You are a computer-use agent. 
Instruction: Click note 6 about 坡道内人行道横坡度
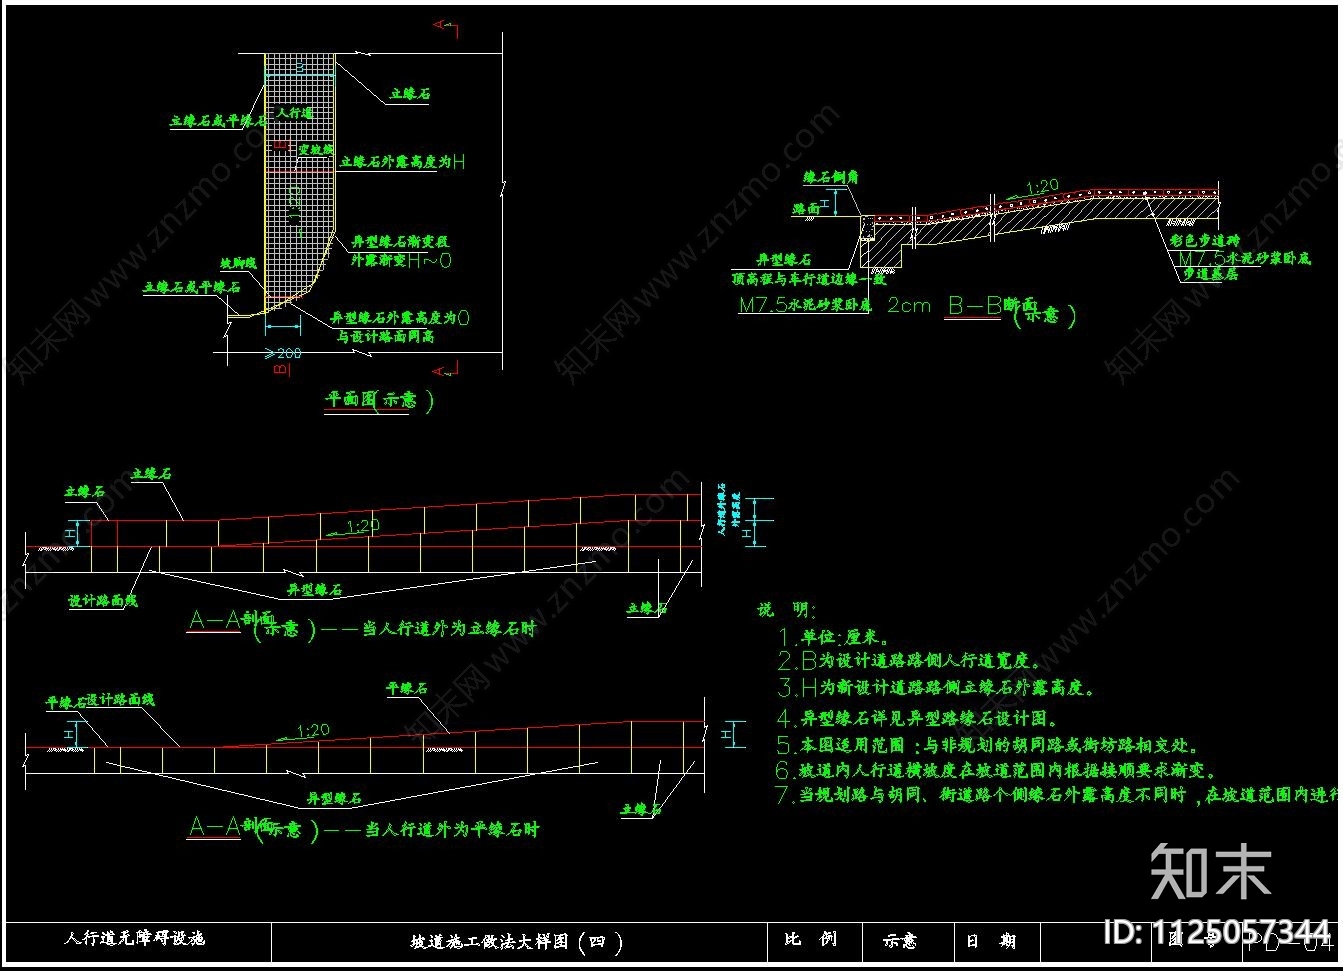(996, 771)
